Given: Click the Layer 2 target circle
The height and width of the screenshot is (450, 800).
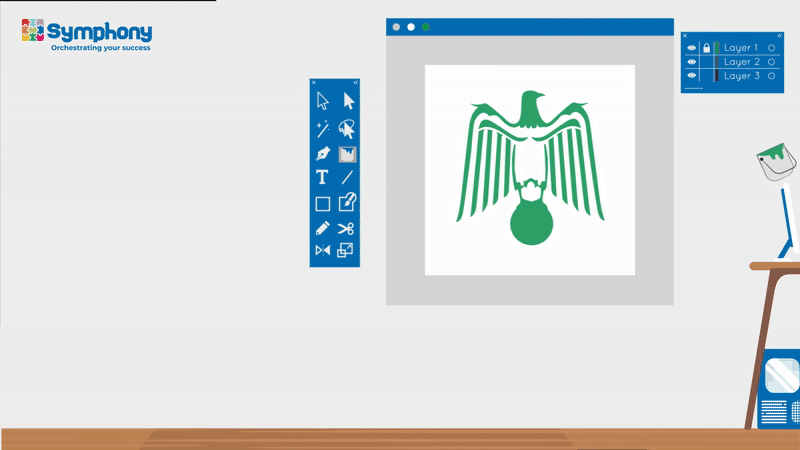Looking at the screenshot, I should coord(772,62).
